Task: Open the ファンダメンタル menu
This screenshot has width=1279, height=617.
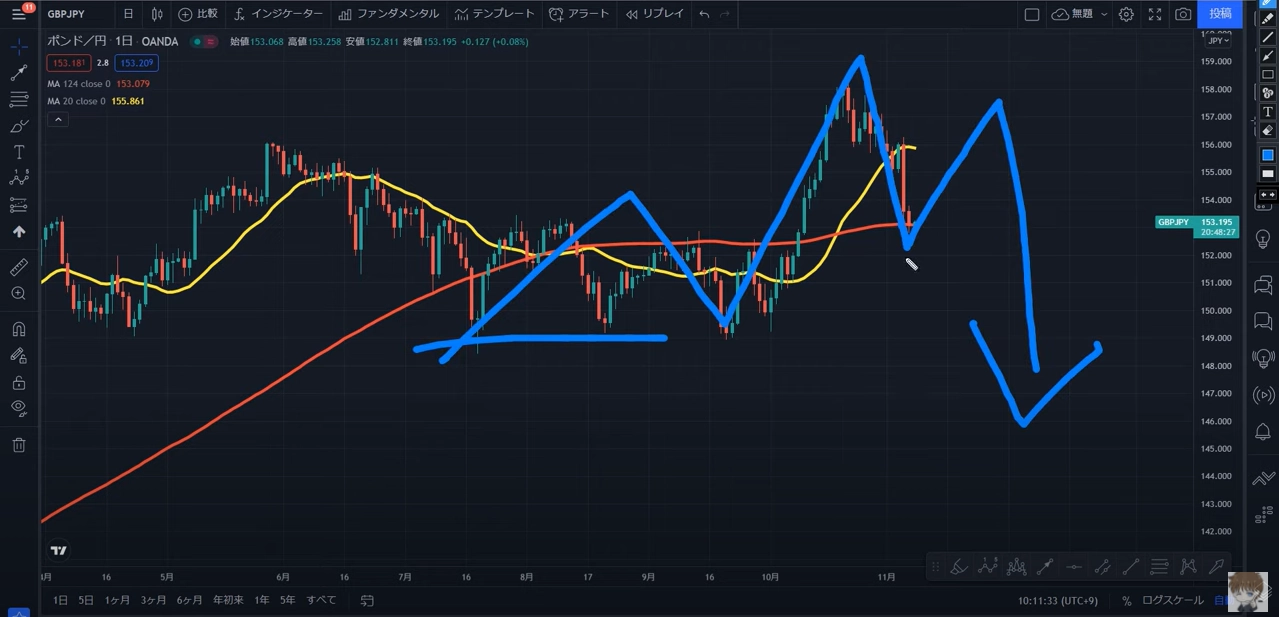Action: coord(389,14)
